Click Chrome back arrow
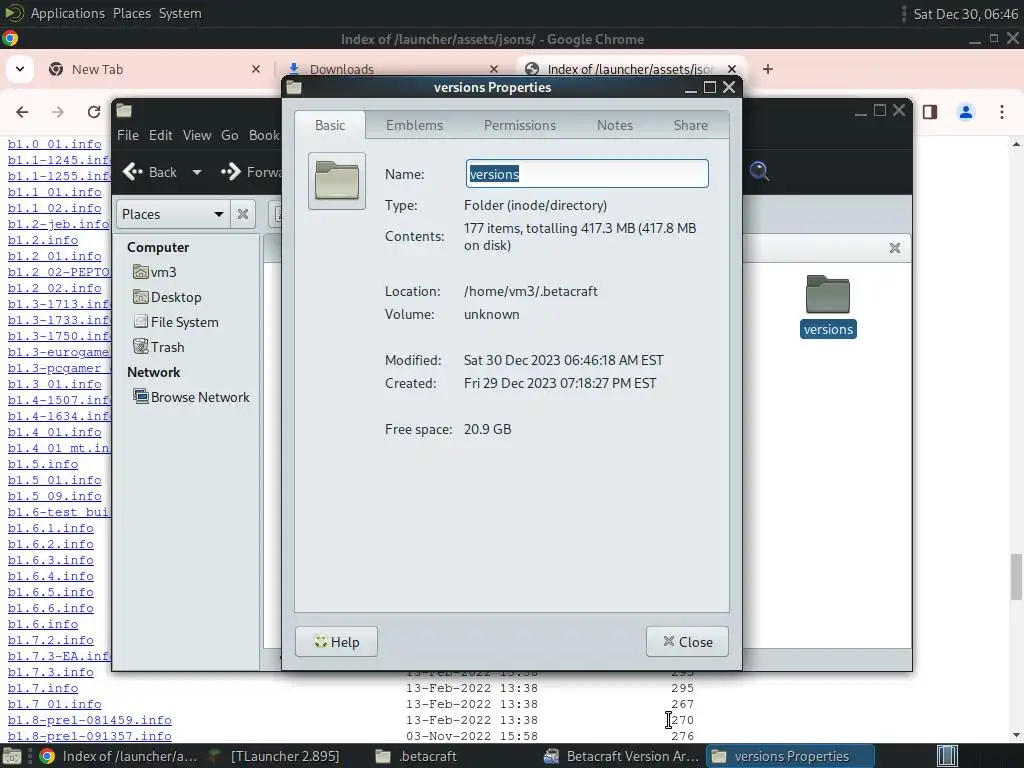 click(22, 112)
